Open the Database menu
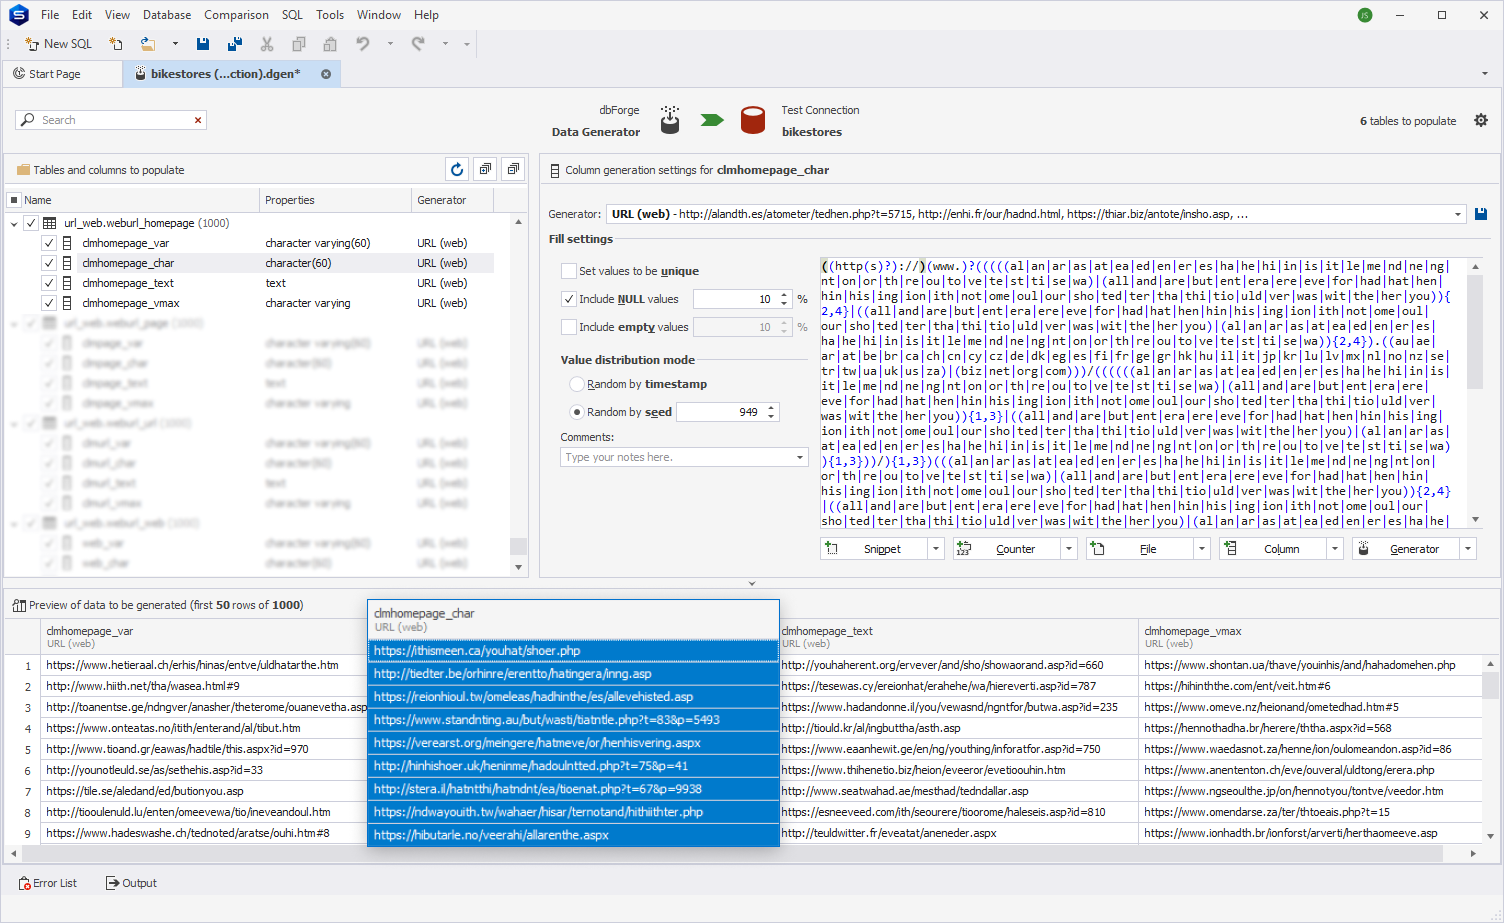 pyautogui.click(x=167, y=15)
